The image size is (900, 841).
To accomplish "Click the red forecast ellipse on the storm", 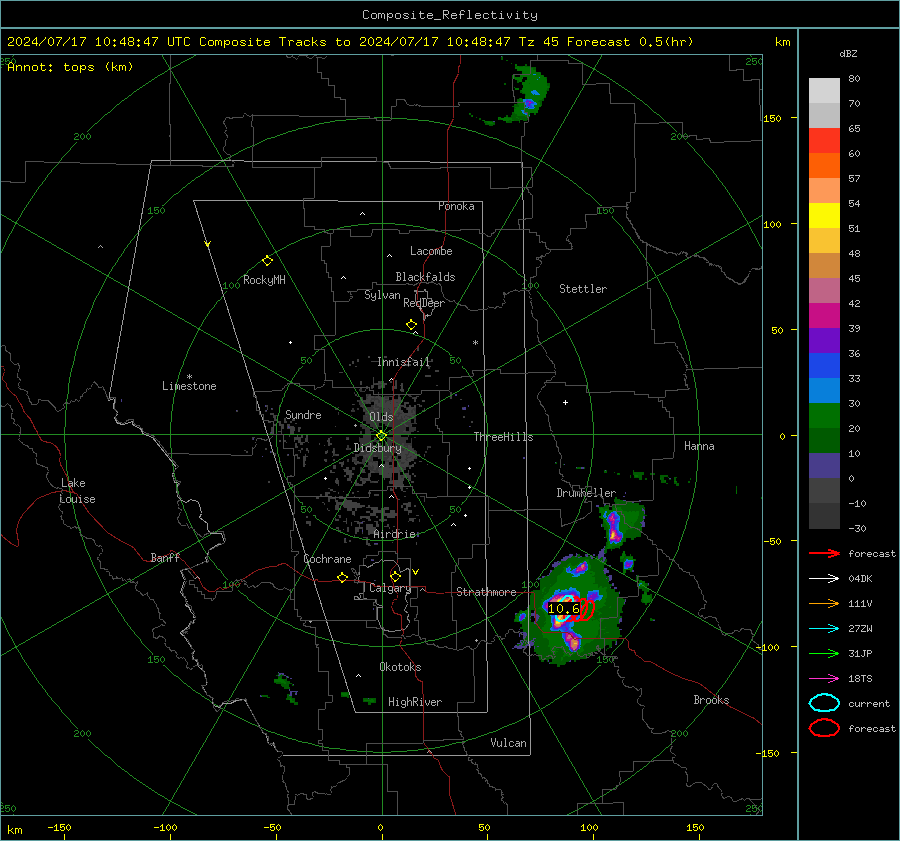I will click(x=585, y=610).
